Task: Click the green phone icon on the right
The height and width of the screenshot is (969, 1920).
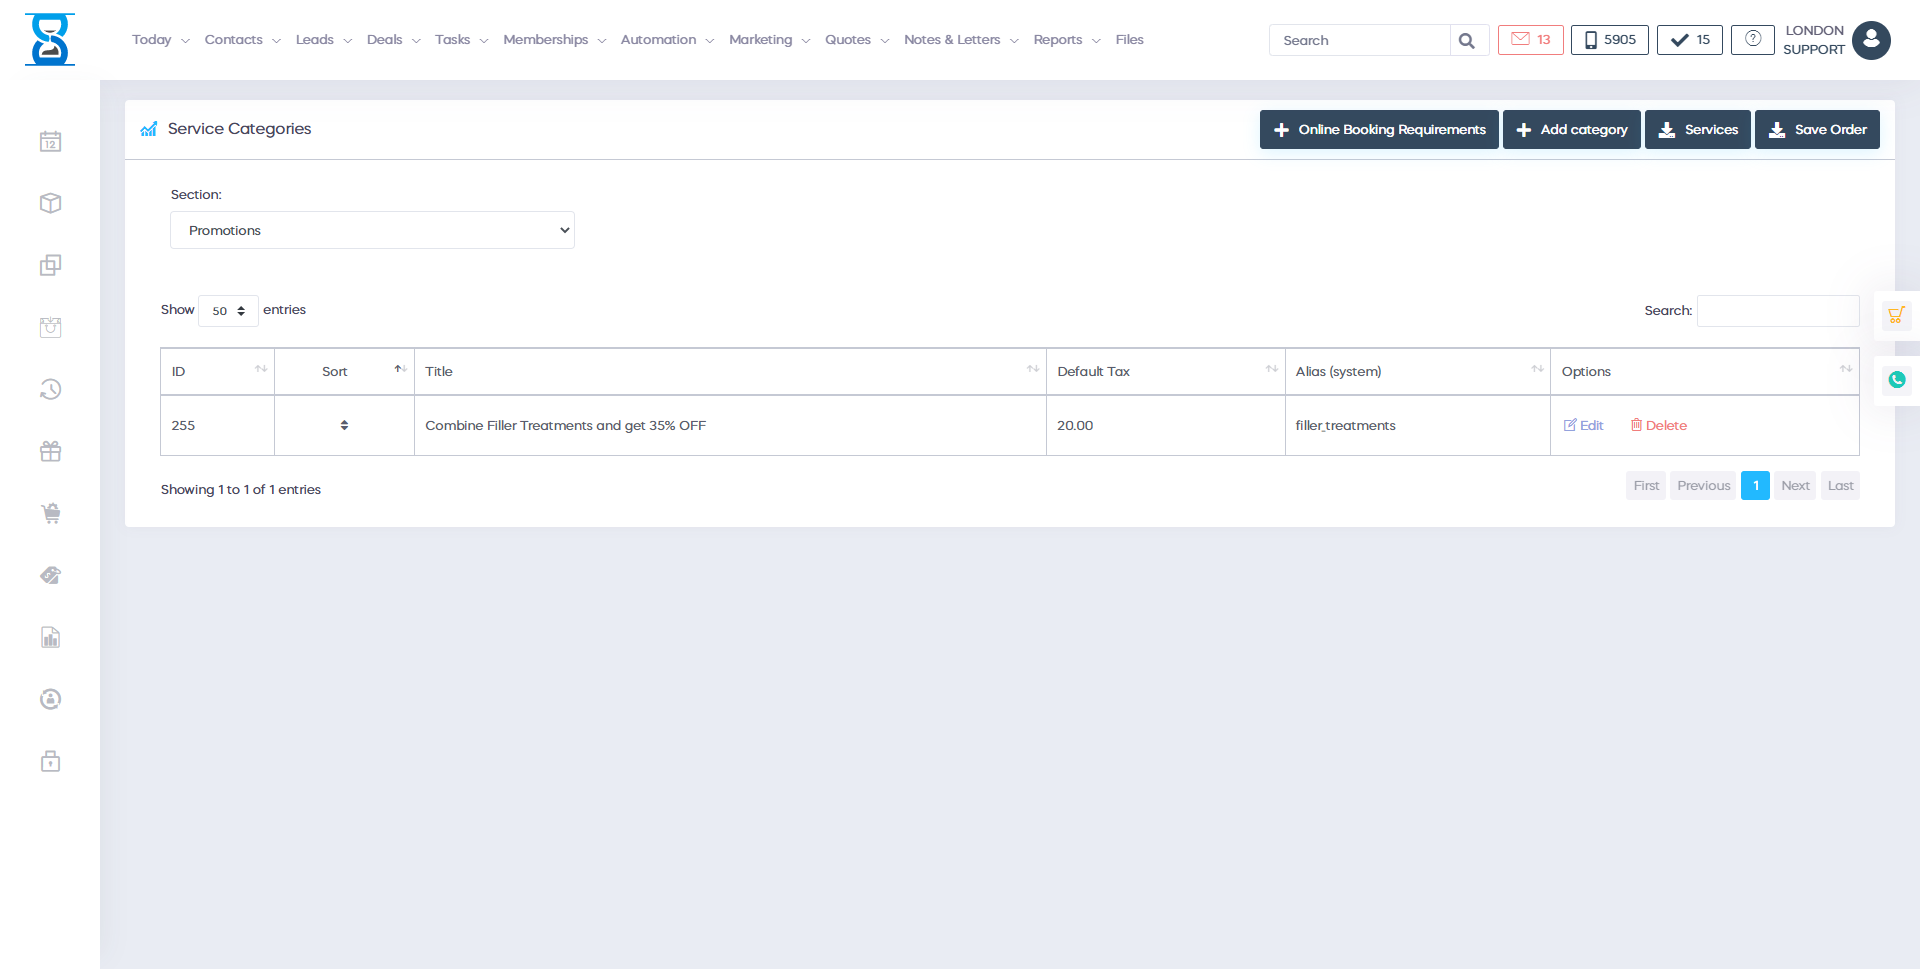Action: (1896, 380)
